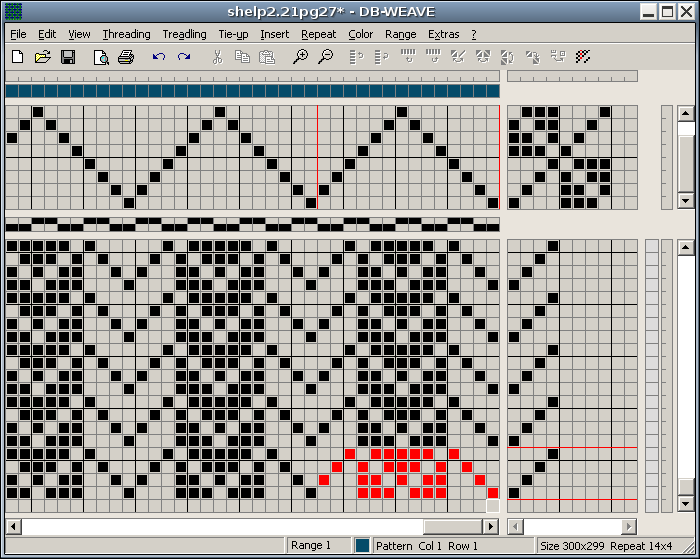The width and height of the screenshot is (700, 559).
Task: Click the left arrow of the pattern horizontal scrollbar
Action: (x=13, y=526)
